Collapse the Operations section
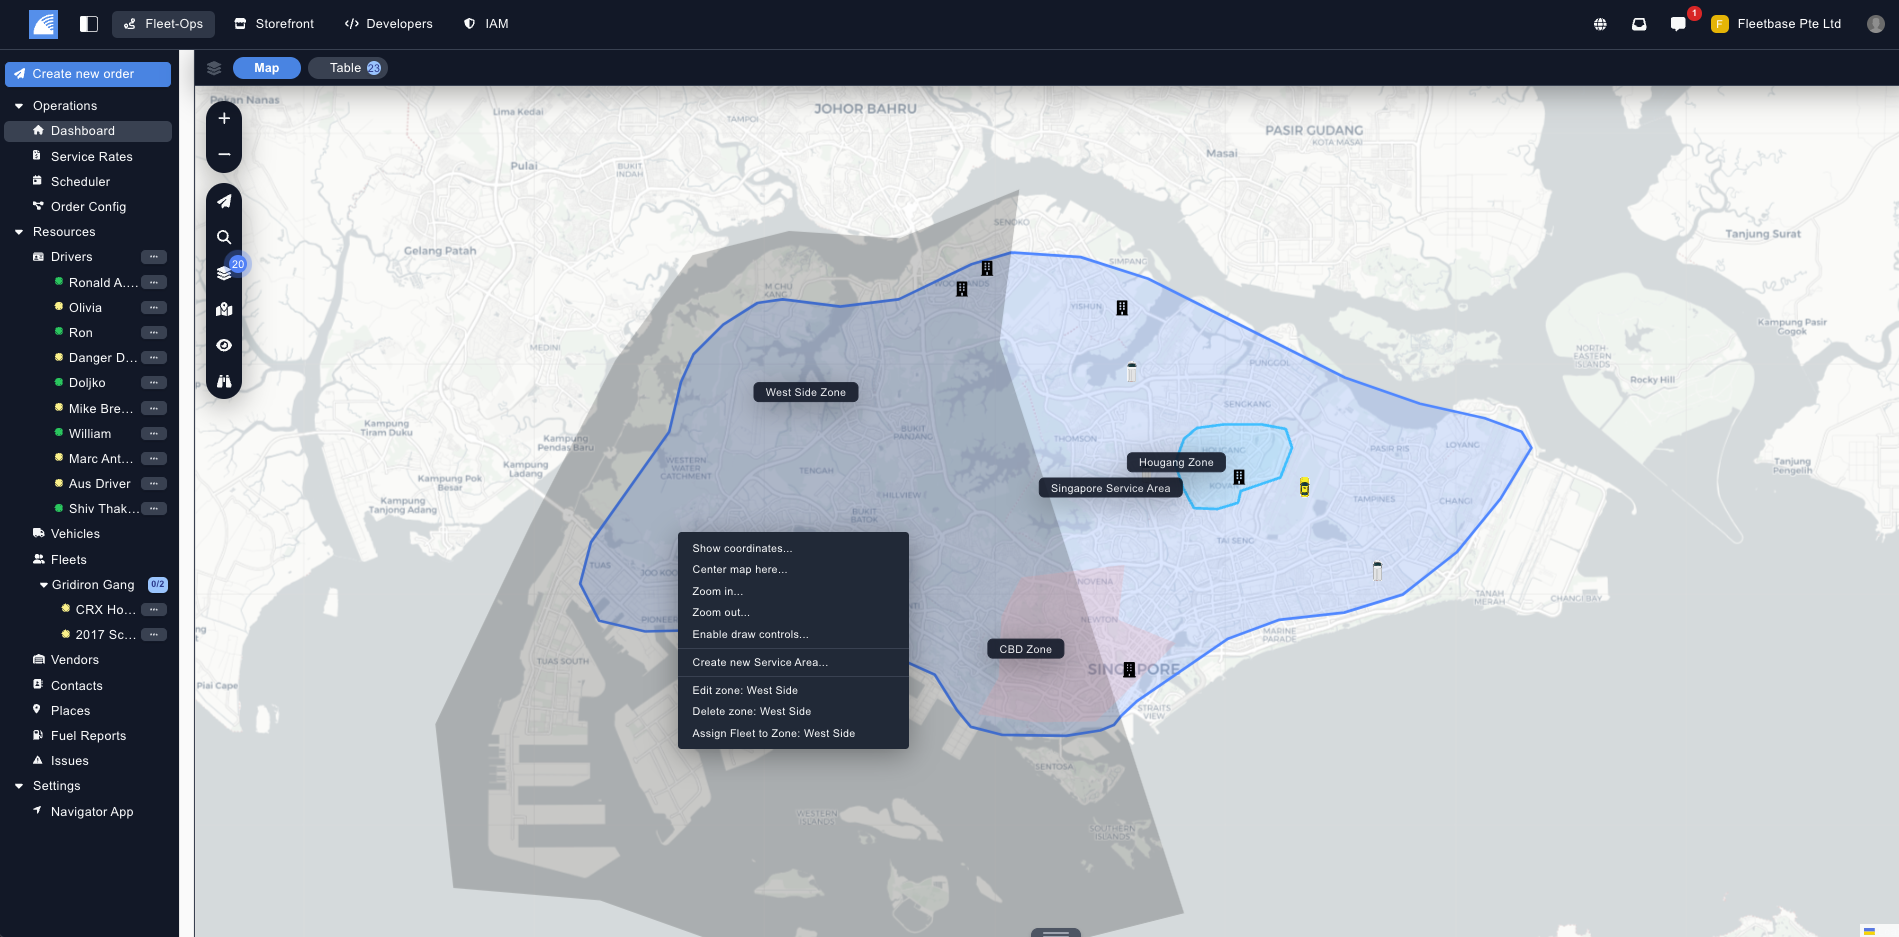This screenshot has height=937, width=1899. [x=19, y=106]
